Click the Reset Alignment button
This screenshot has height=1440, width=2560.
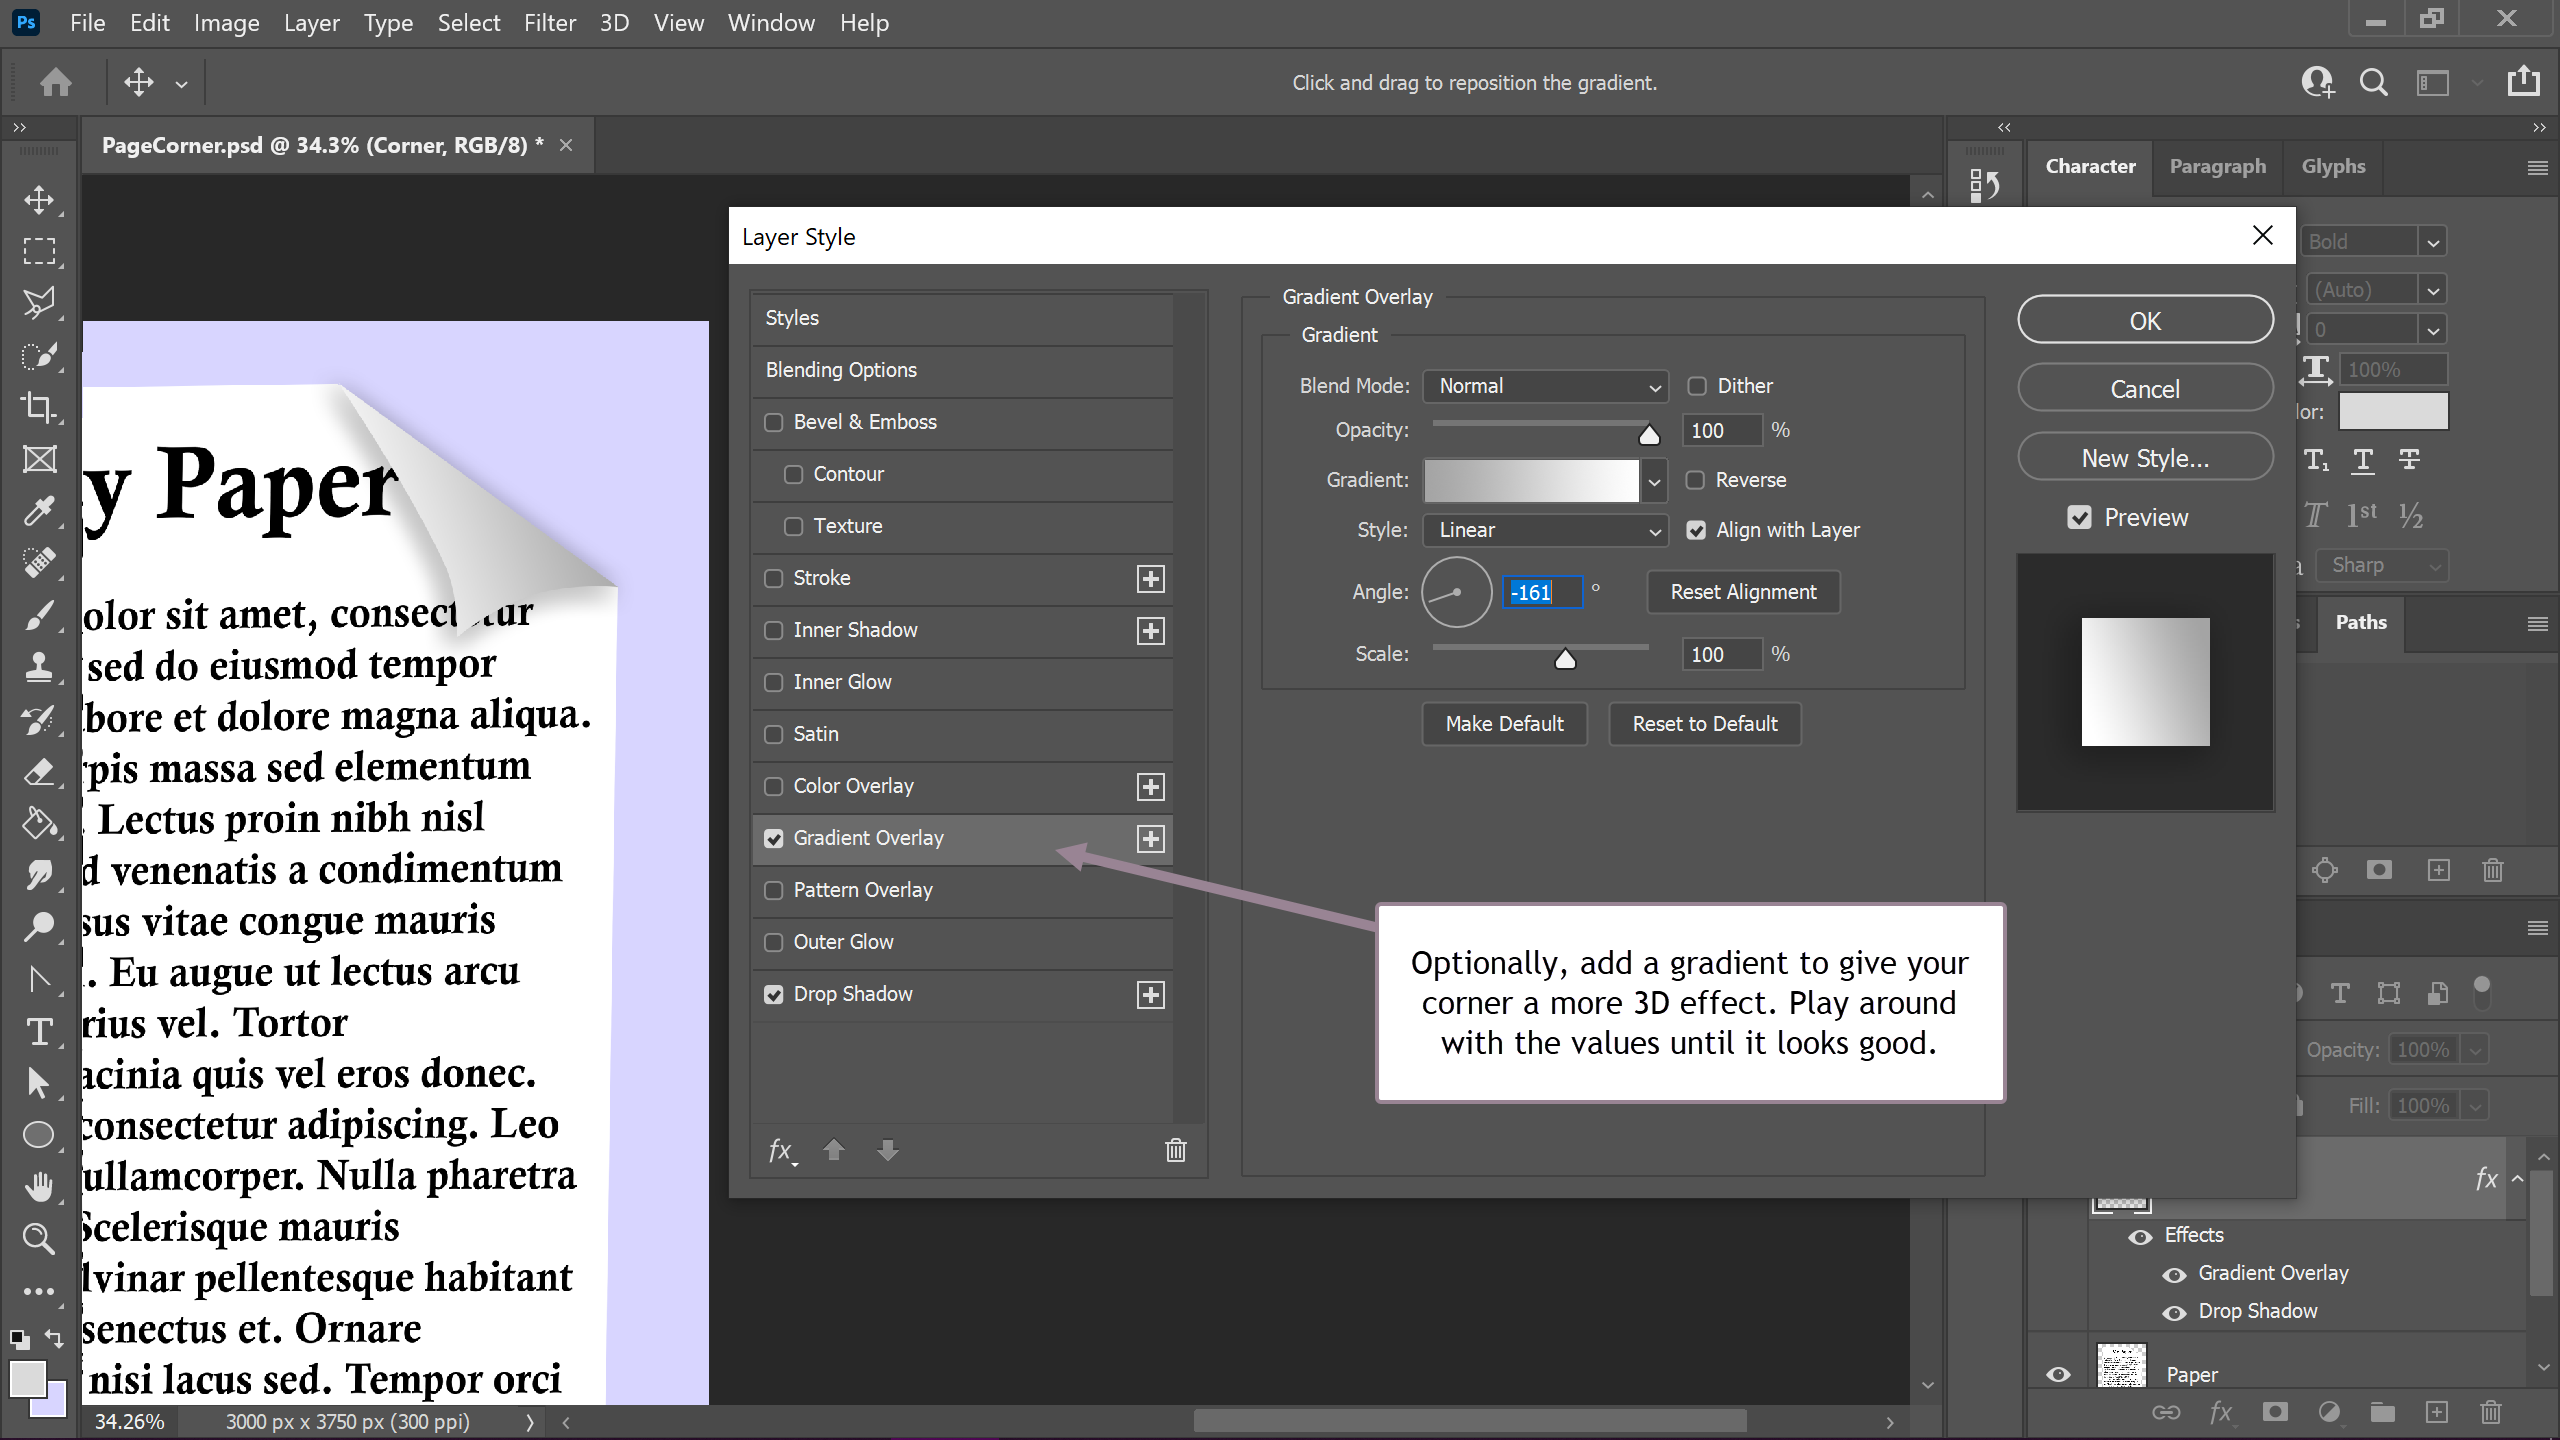coord(1743,592)
